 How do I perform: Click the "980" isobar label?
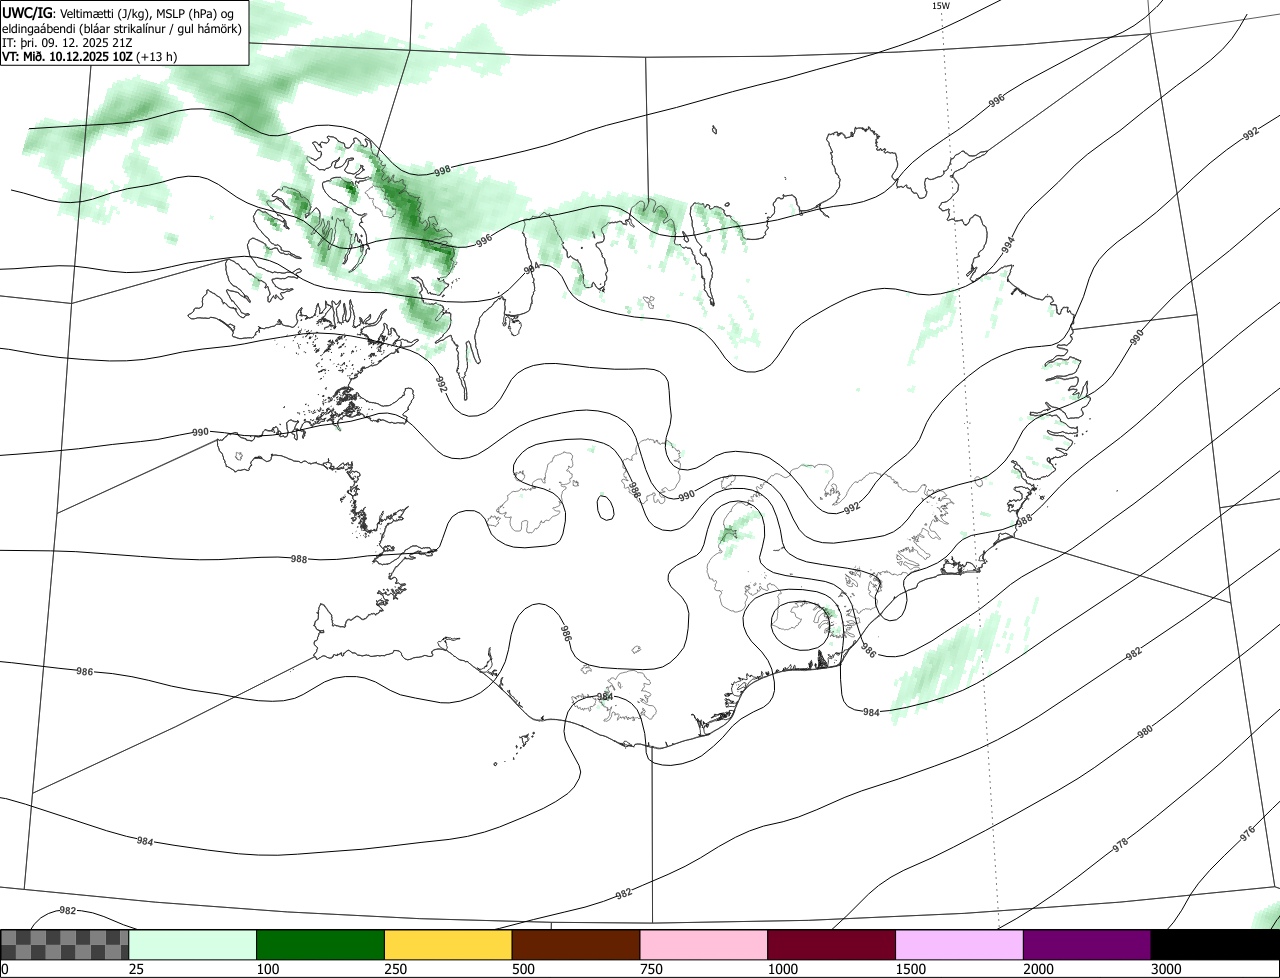1145,732
